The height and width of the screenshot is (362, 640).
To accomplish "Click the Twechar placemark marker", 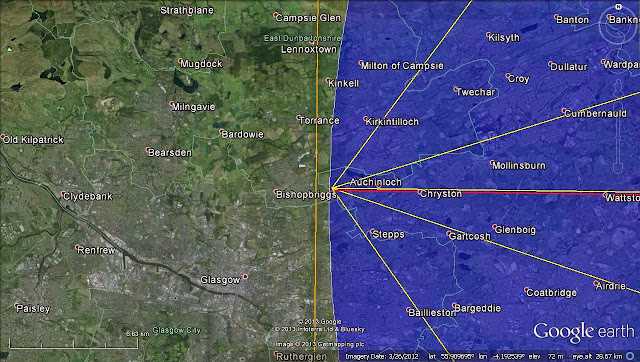I will point(456,89).
